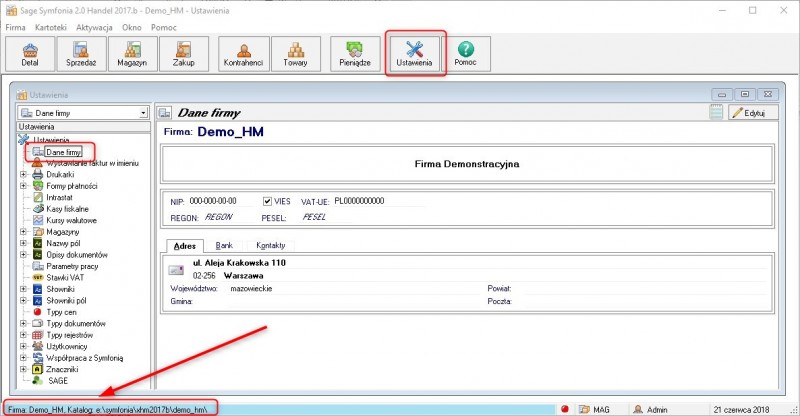Image resolution: width=800 pixels, height=416 pixels.
Task: Select SAGE tree item
Action: [58, 381]
